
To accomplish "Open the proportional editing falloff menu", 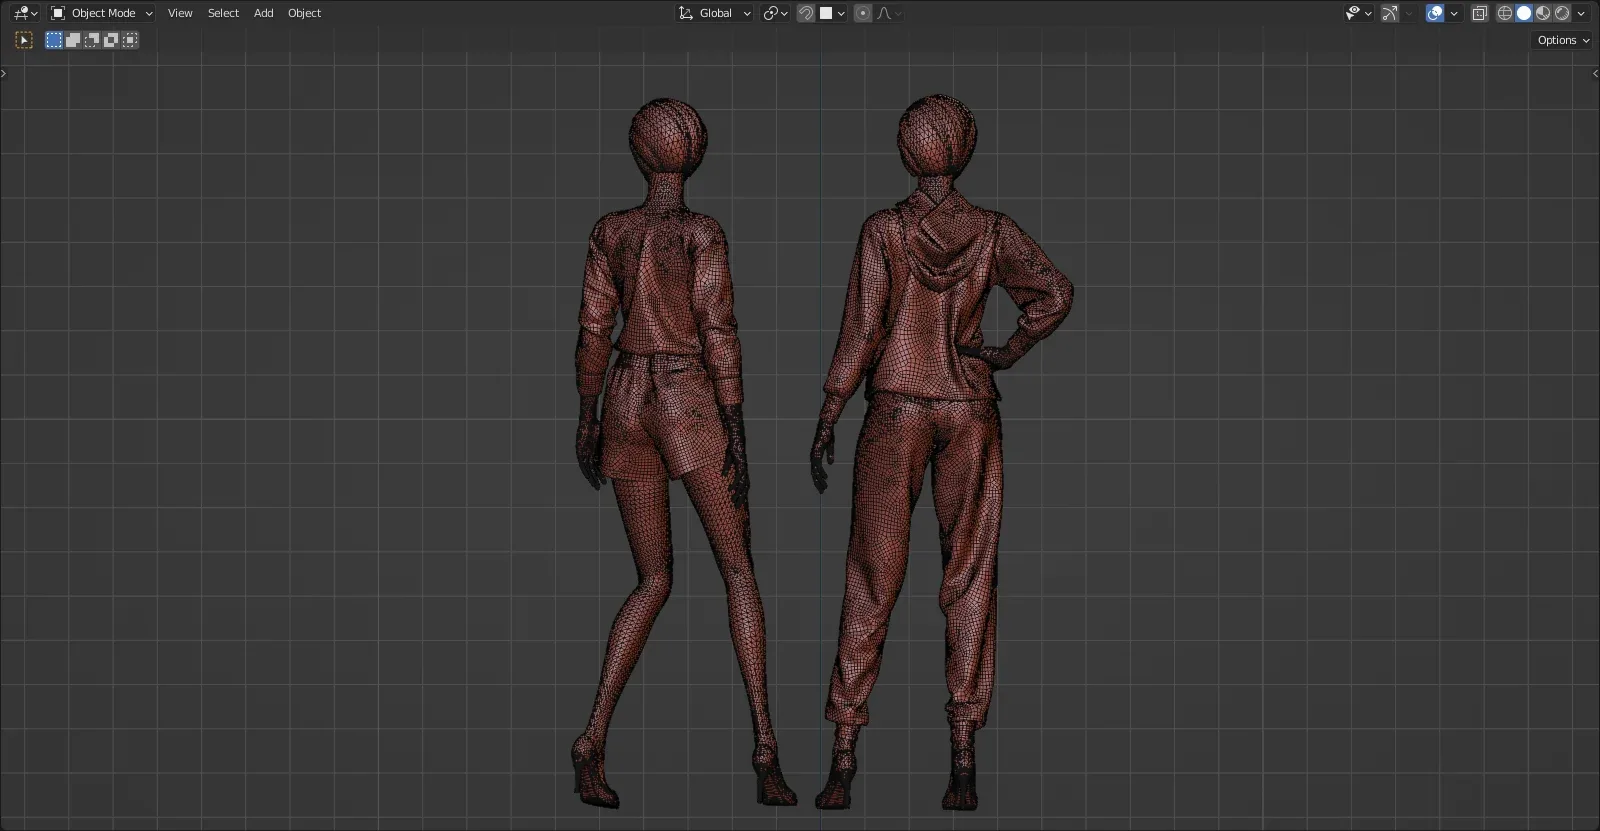I will point(889,13).
